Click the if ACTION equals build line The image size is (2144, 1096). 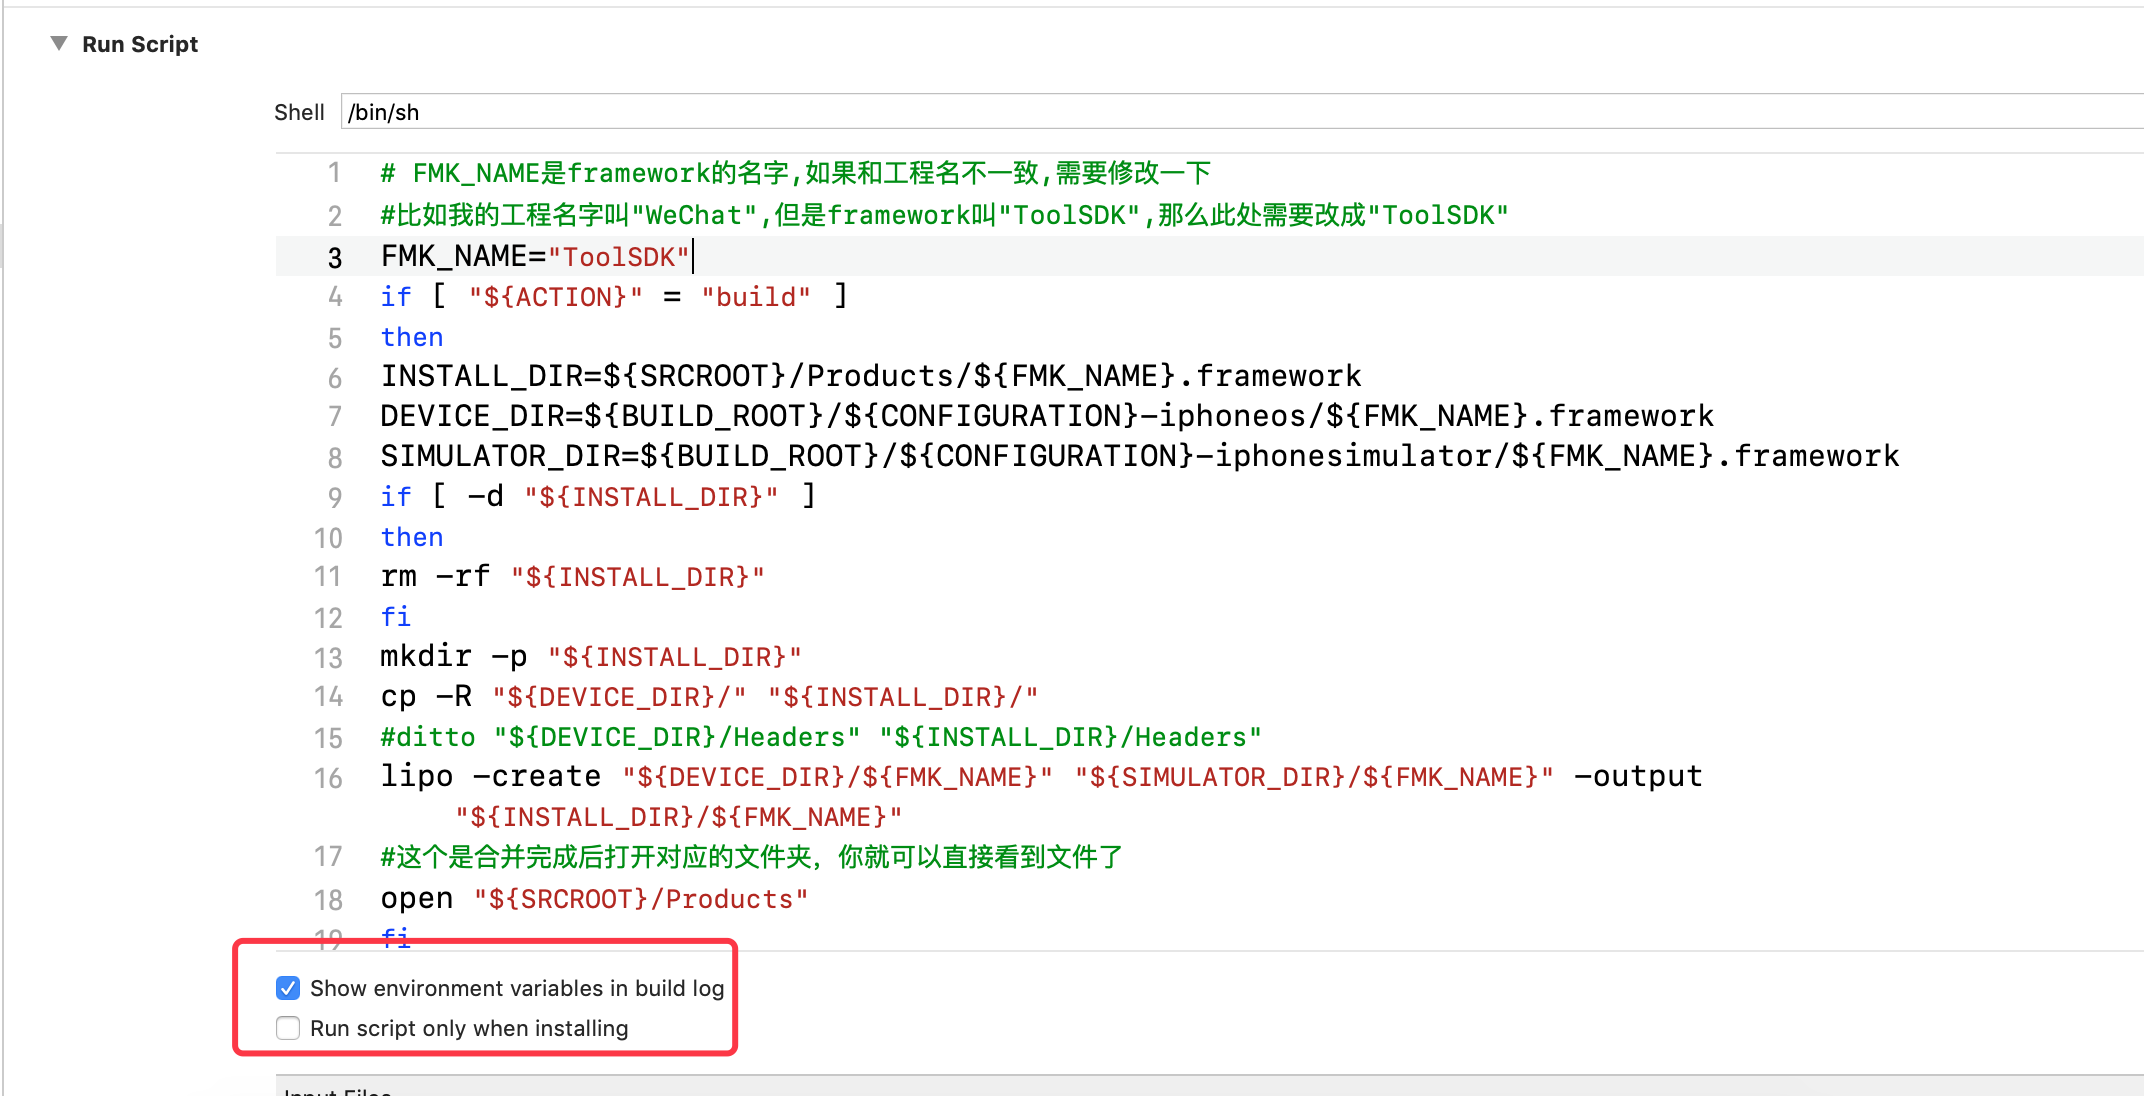pos(613,297)
